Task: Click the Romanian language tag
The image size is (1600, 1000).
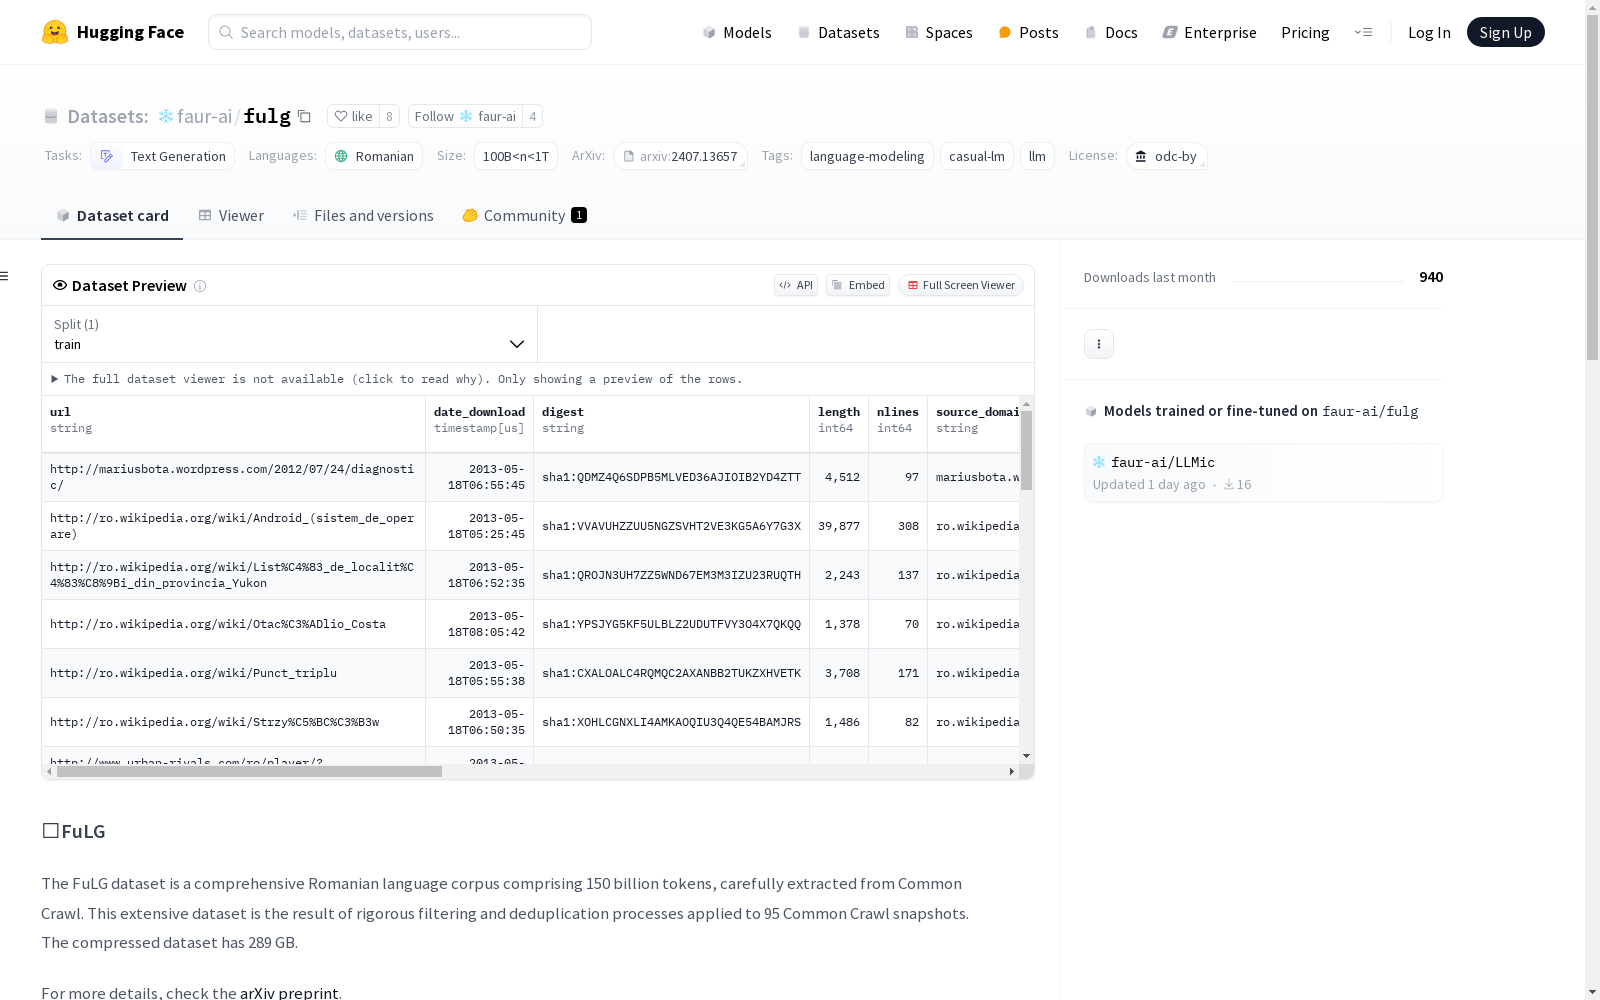Action: tap(374, 156)
